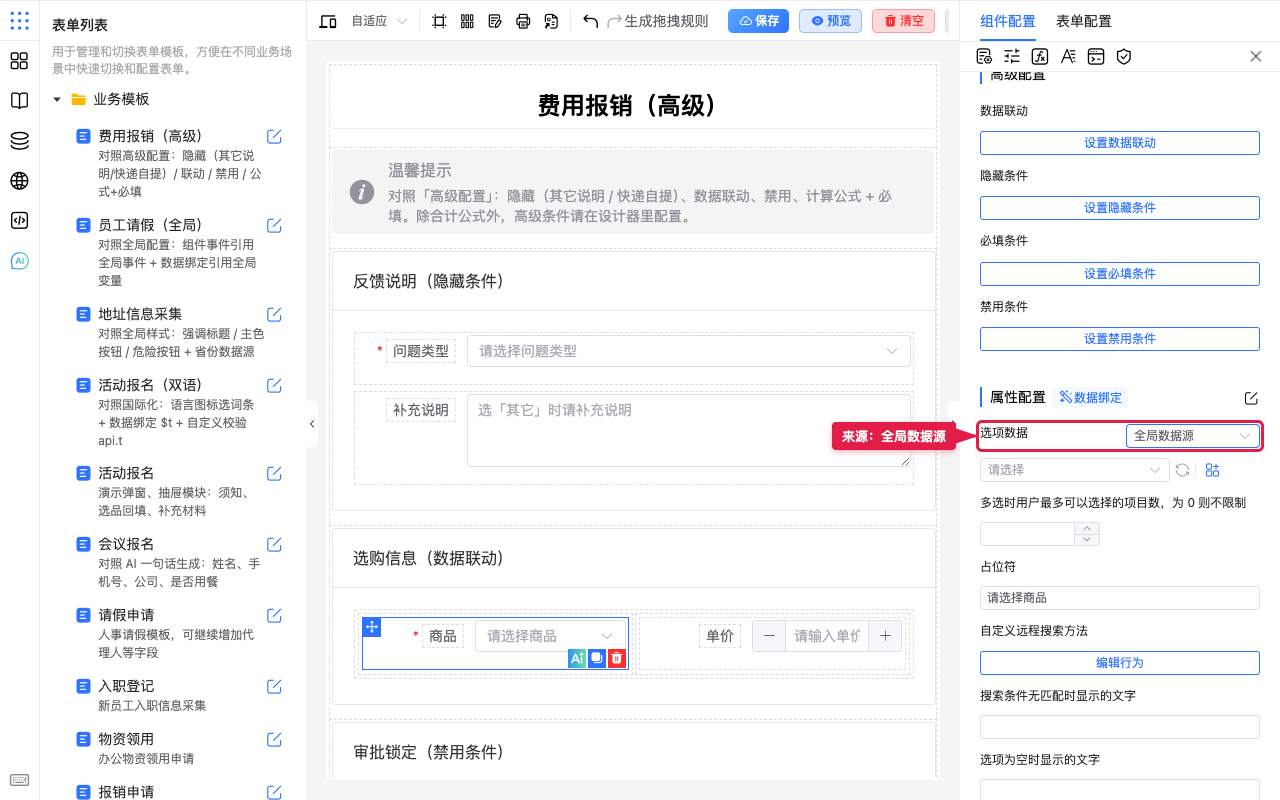Refresh the option data source list

(x=1182, y=470)
